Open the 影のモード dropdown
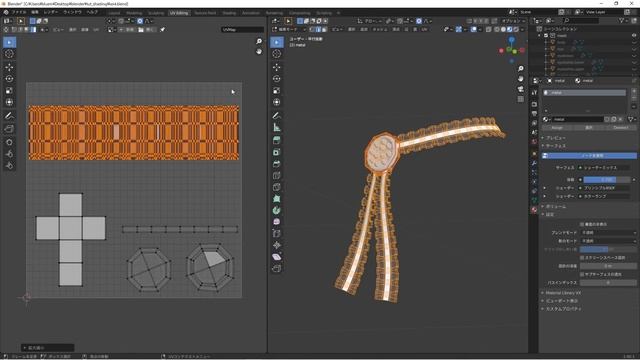This screenshot has height=360, width=640. (x=608, y=241)
